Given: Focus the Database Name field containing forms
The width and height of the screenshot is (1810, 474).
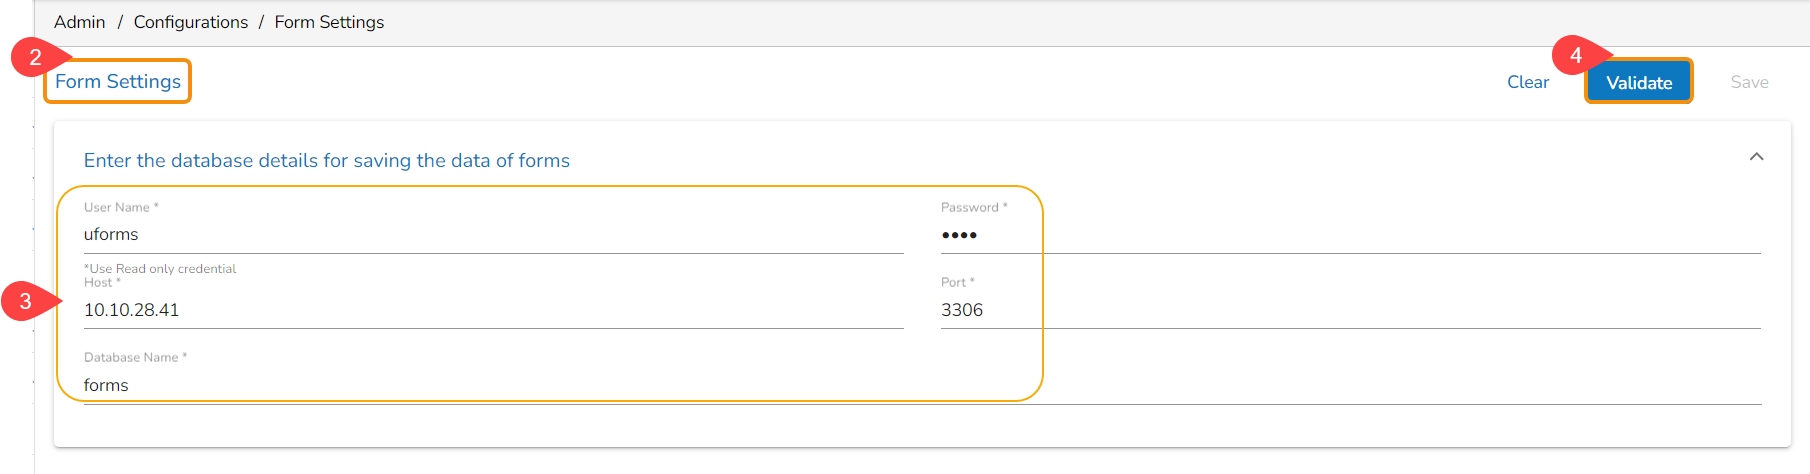Looking at the screenshot, I should click(x=920, y=385).
